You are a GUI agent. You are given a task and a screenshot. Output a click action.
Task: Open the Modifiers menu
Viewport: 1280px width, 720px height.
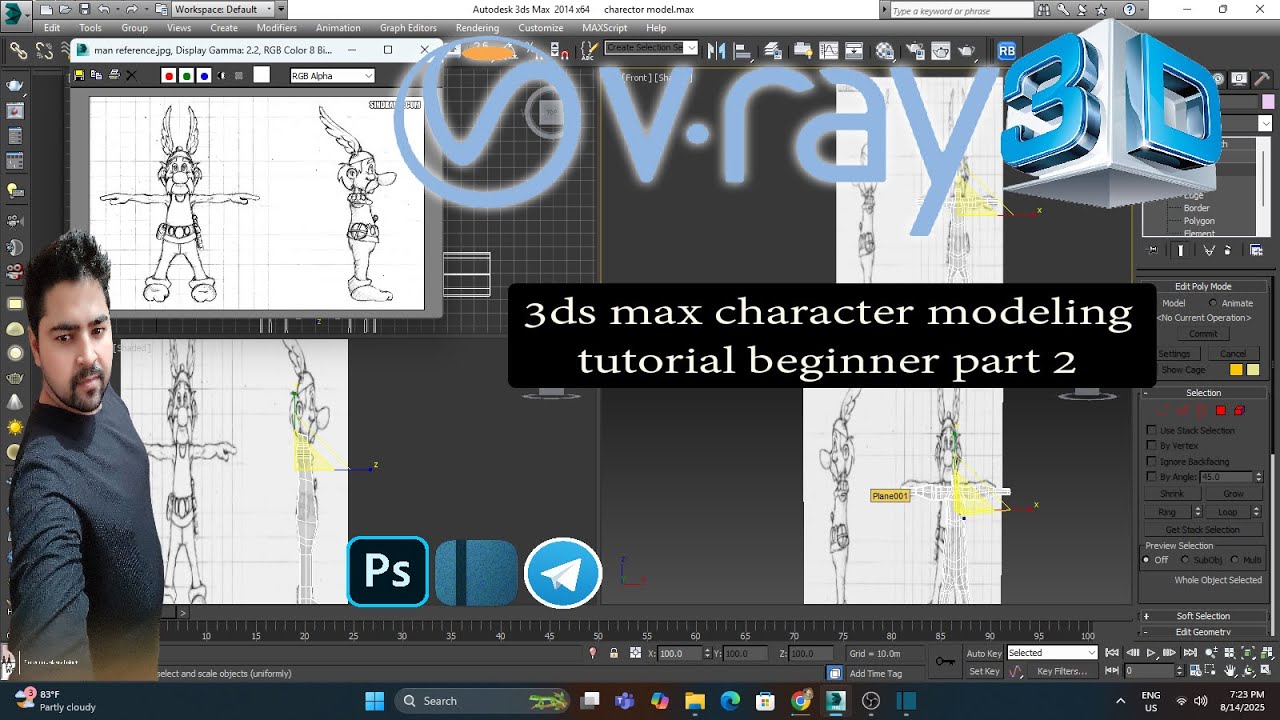pos(276,28)
